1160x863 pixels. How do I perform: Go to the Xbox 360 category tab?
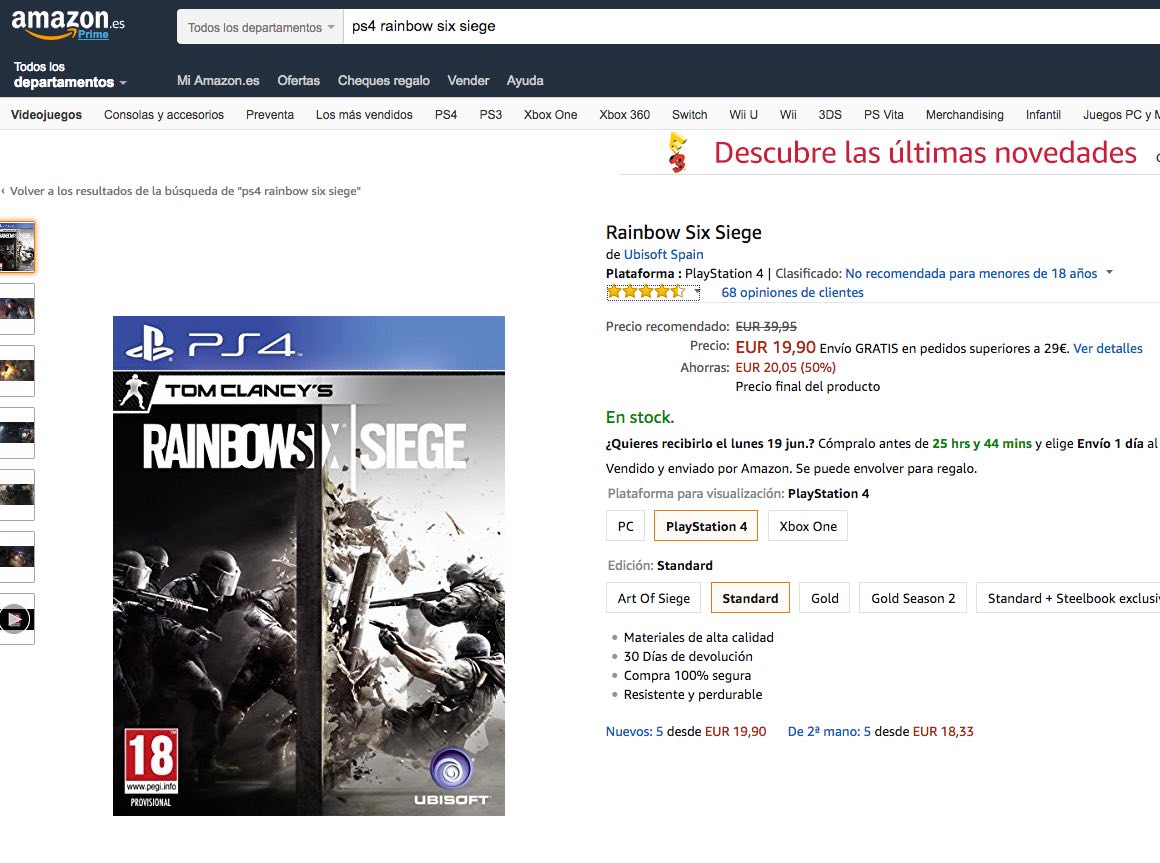tap(624, 115)
